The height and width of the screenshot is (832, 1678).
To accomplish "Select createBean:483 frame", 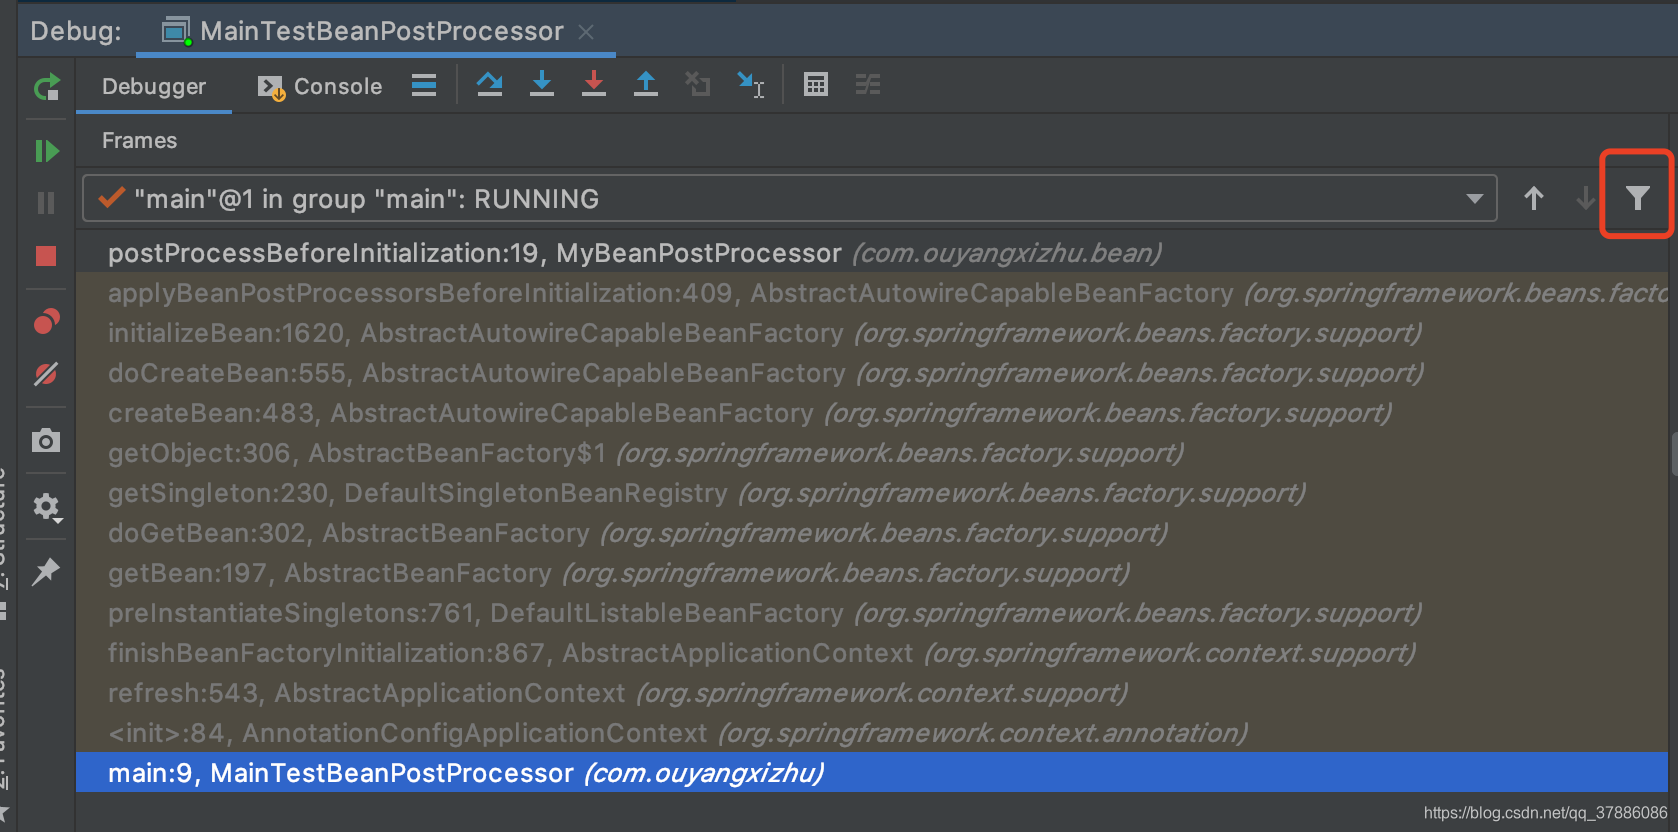I will click(x=872, y=413).
